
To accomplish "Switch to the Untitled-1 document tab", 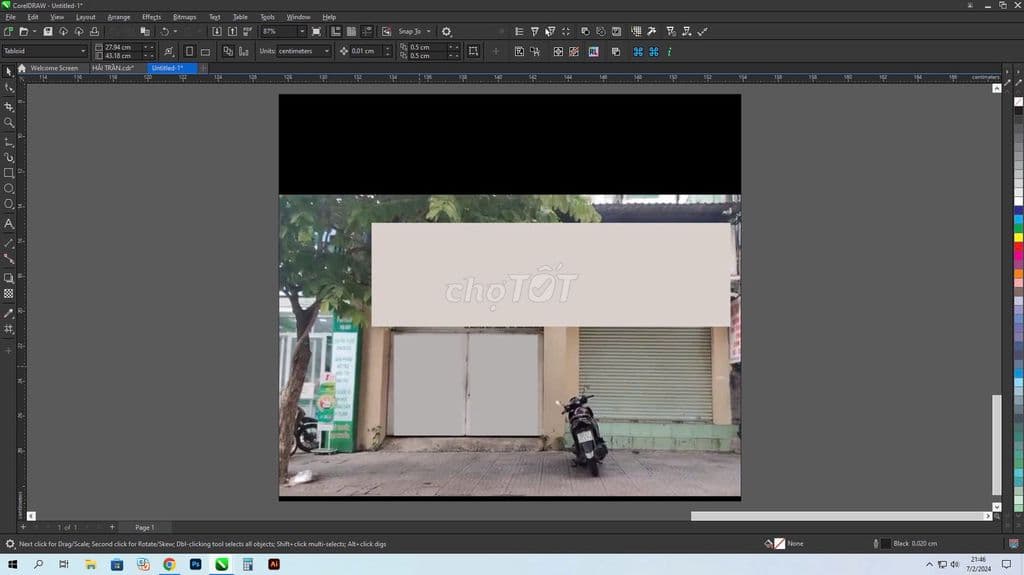I will coord(171,68).
